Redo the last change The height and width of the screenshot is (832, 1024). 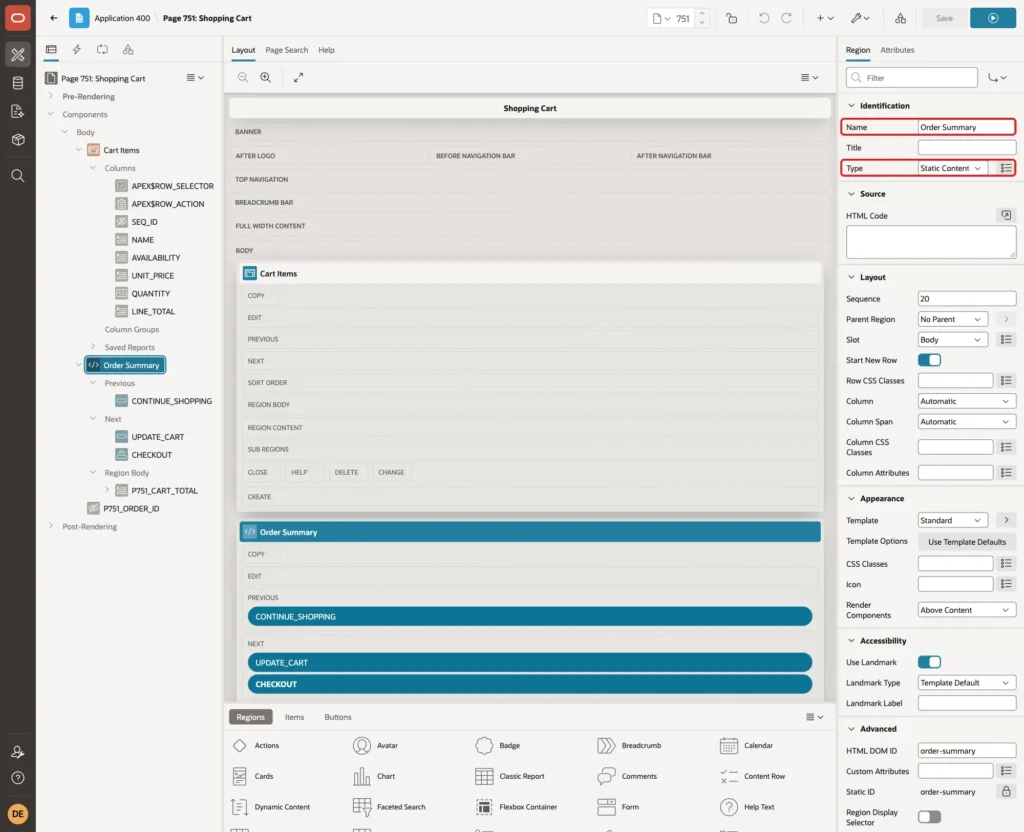pyautogui.click(x=786, y=18)
